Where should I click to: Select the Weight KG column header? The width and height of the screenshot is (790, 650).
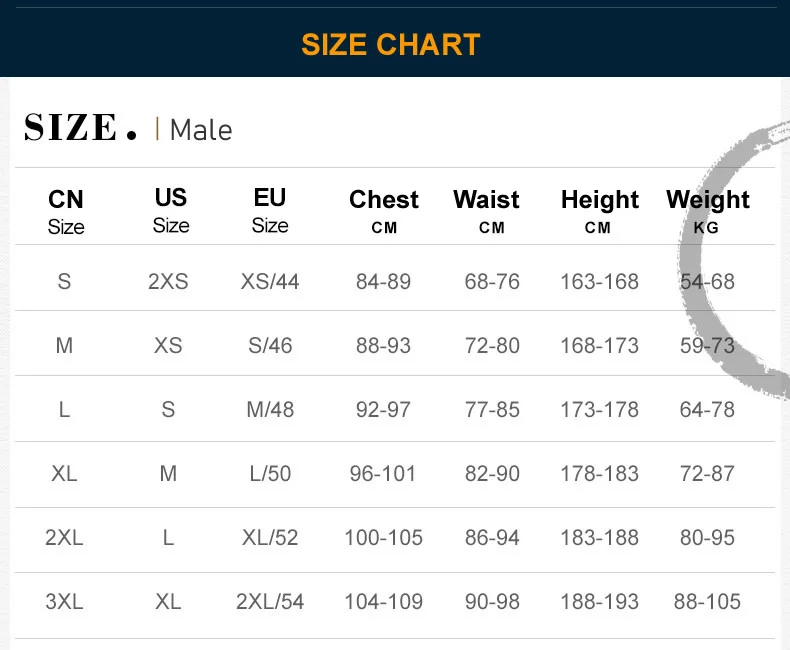click(x=707, y=211)
